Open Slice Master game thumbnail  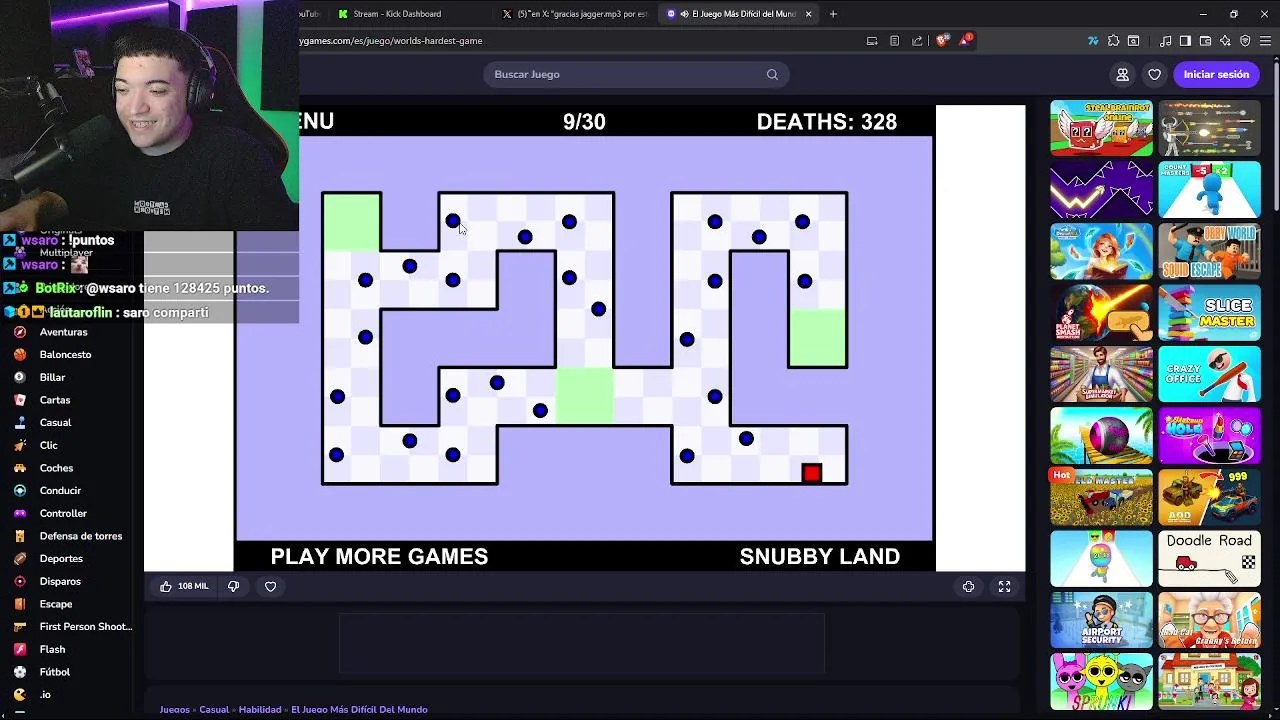1209,313
